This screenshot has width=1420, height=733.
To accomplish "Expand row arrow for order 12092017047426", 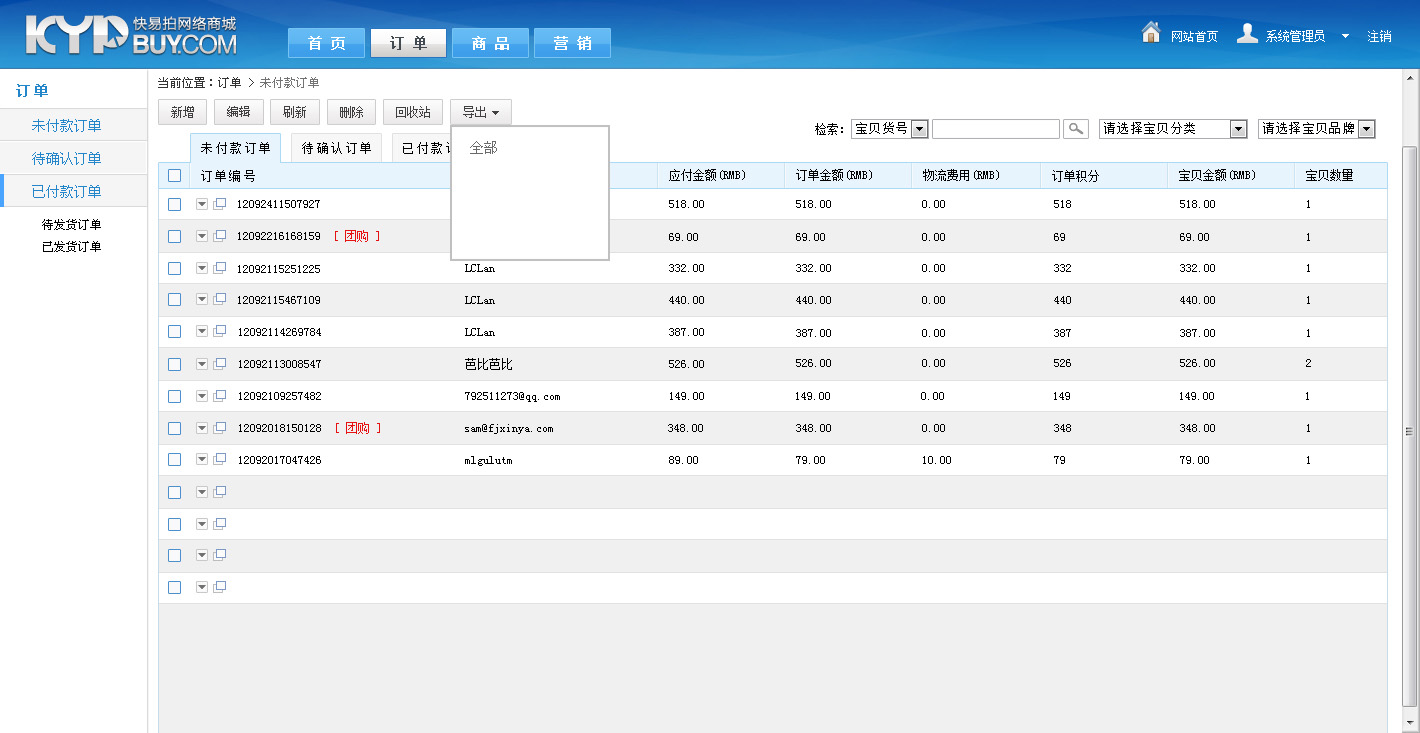I will (x=202, y=459).
